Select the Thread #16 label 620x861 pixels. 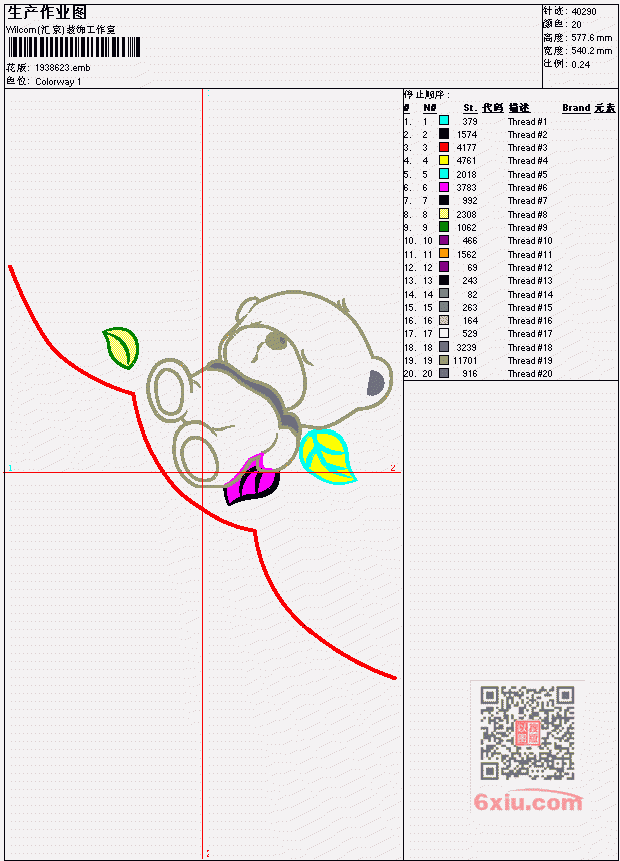530,321
